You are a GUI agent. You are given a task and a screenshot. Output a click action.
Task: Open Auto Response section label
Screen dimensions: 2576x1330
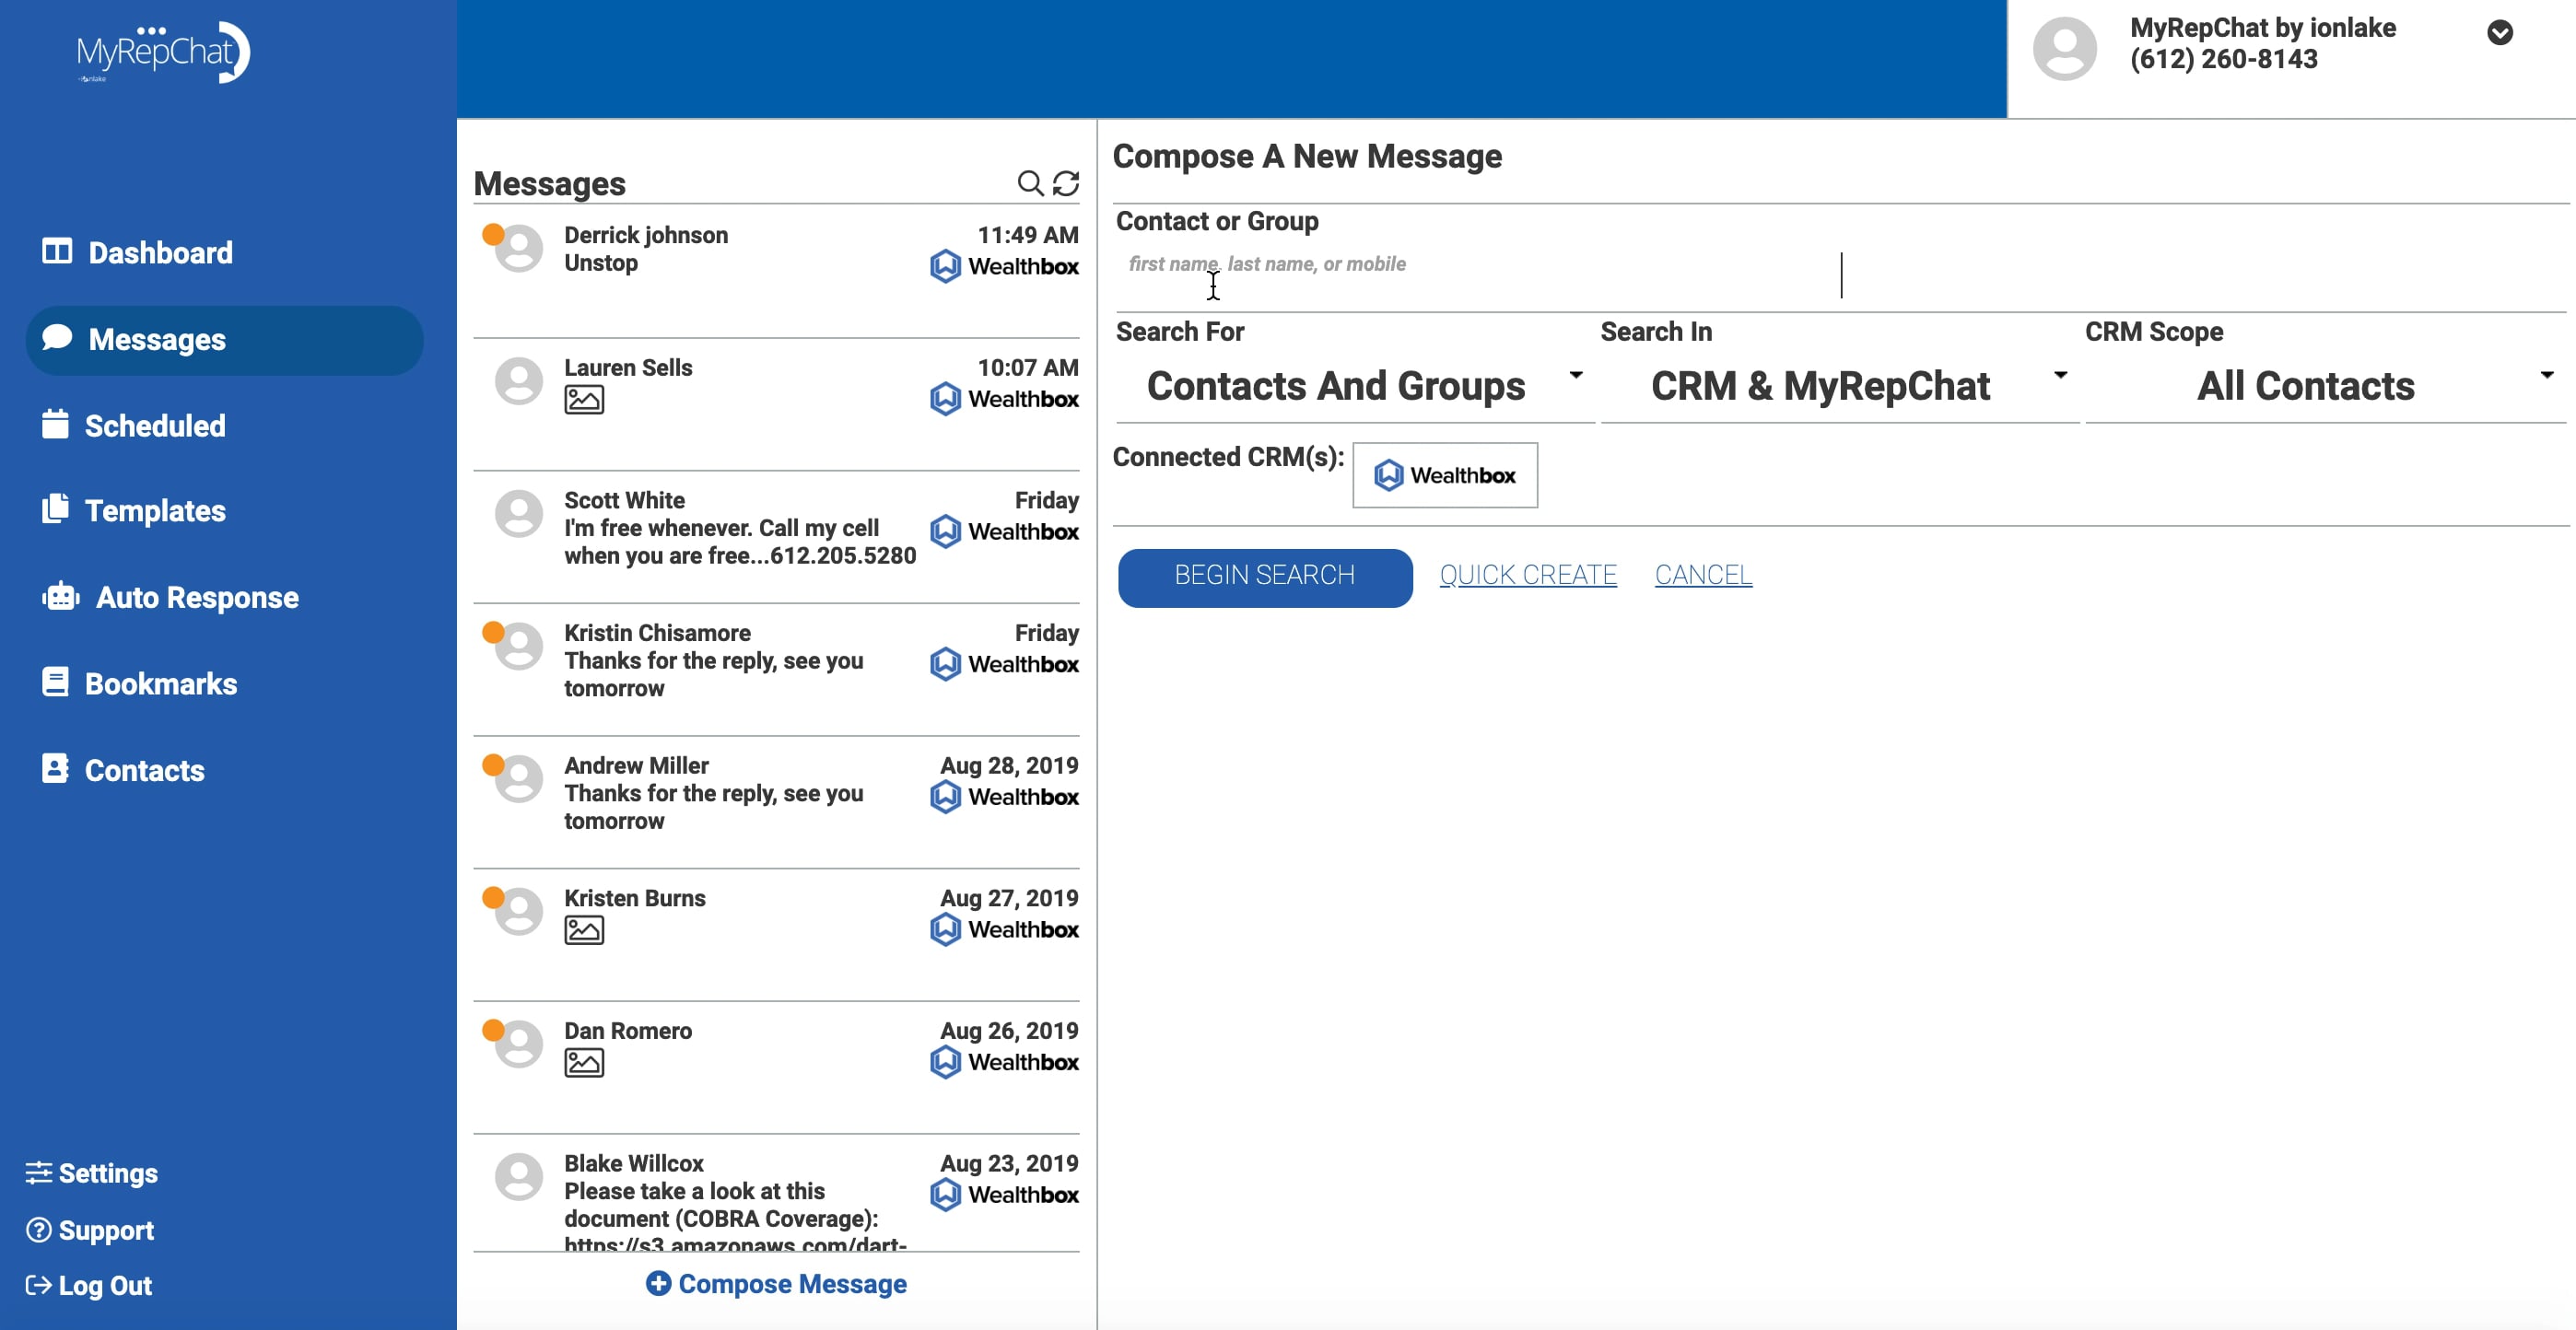(x=197, y=597)
